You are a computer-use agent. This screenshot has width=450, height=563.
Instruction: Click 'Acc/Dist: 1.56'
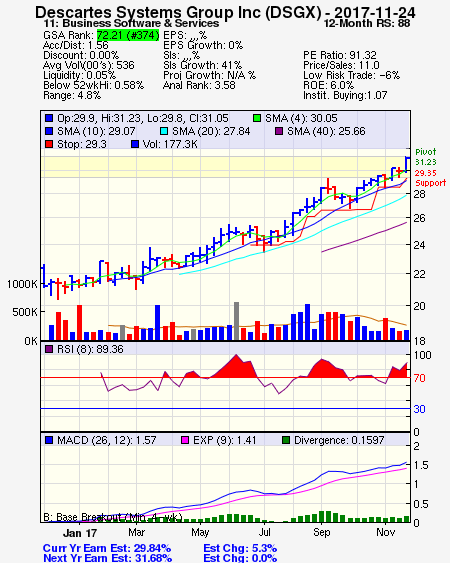75,45
